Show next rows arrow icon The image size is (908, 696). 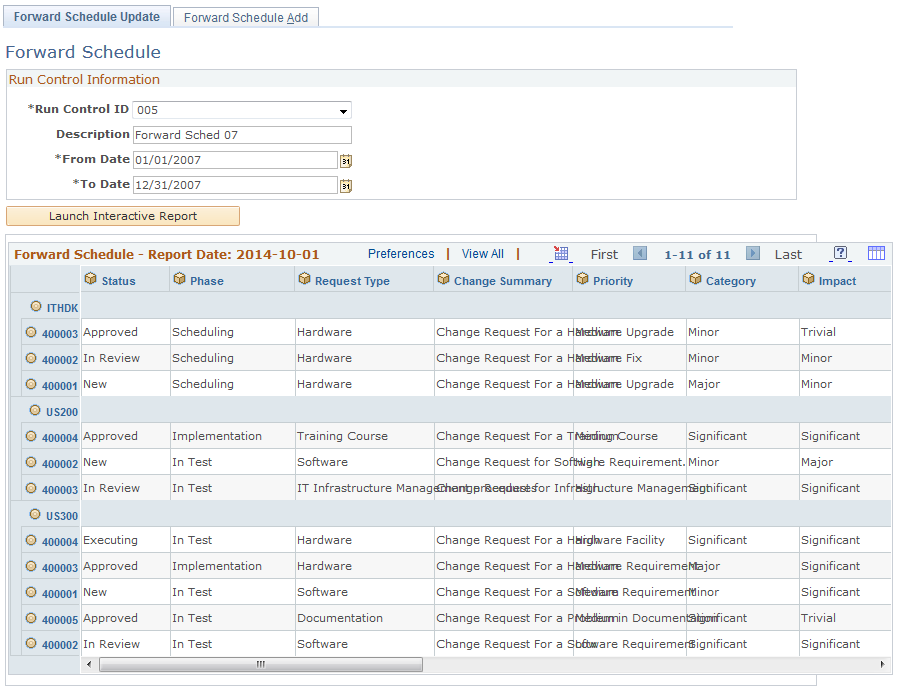point(753,254)
